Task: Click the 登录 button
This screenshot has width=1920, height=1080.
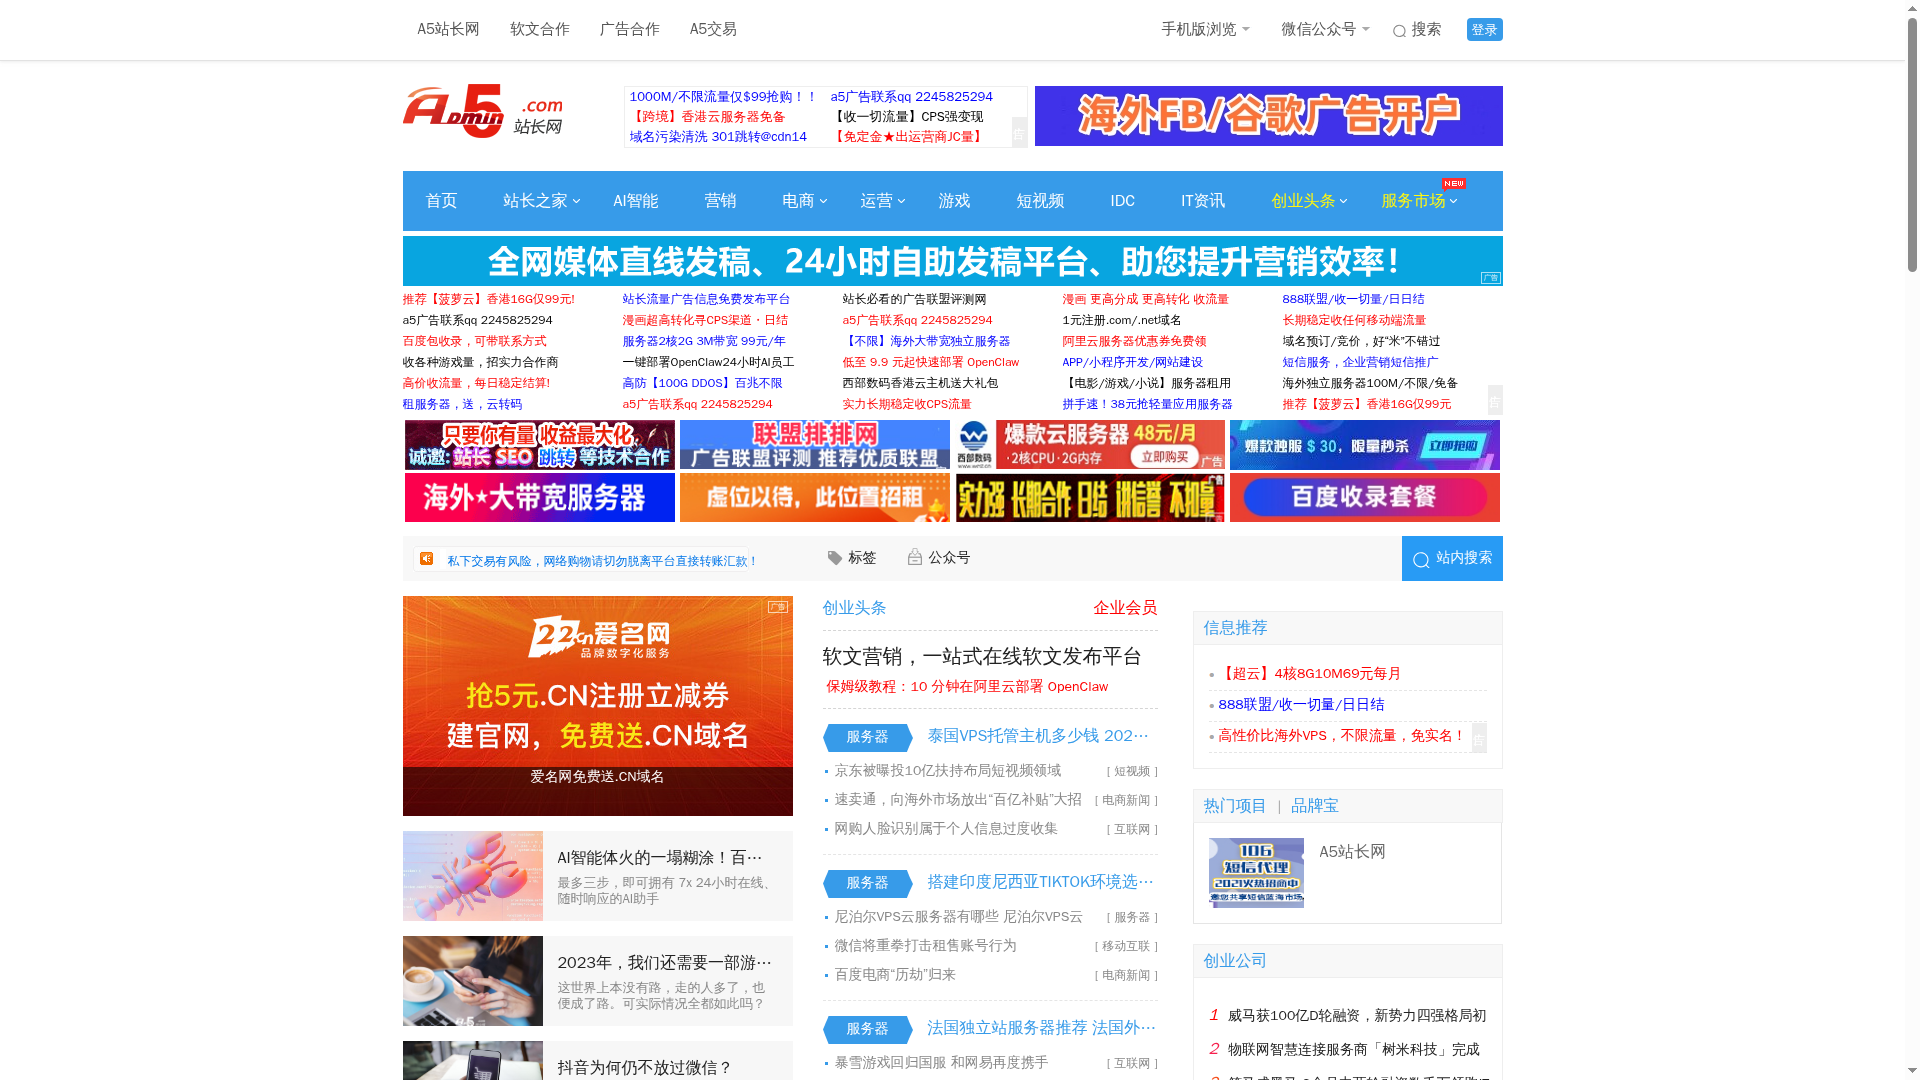Action: coord(1484,30)
